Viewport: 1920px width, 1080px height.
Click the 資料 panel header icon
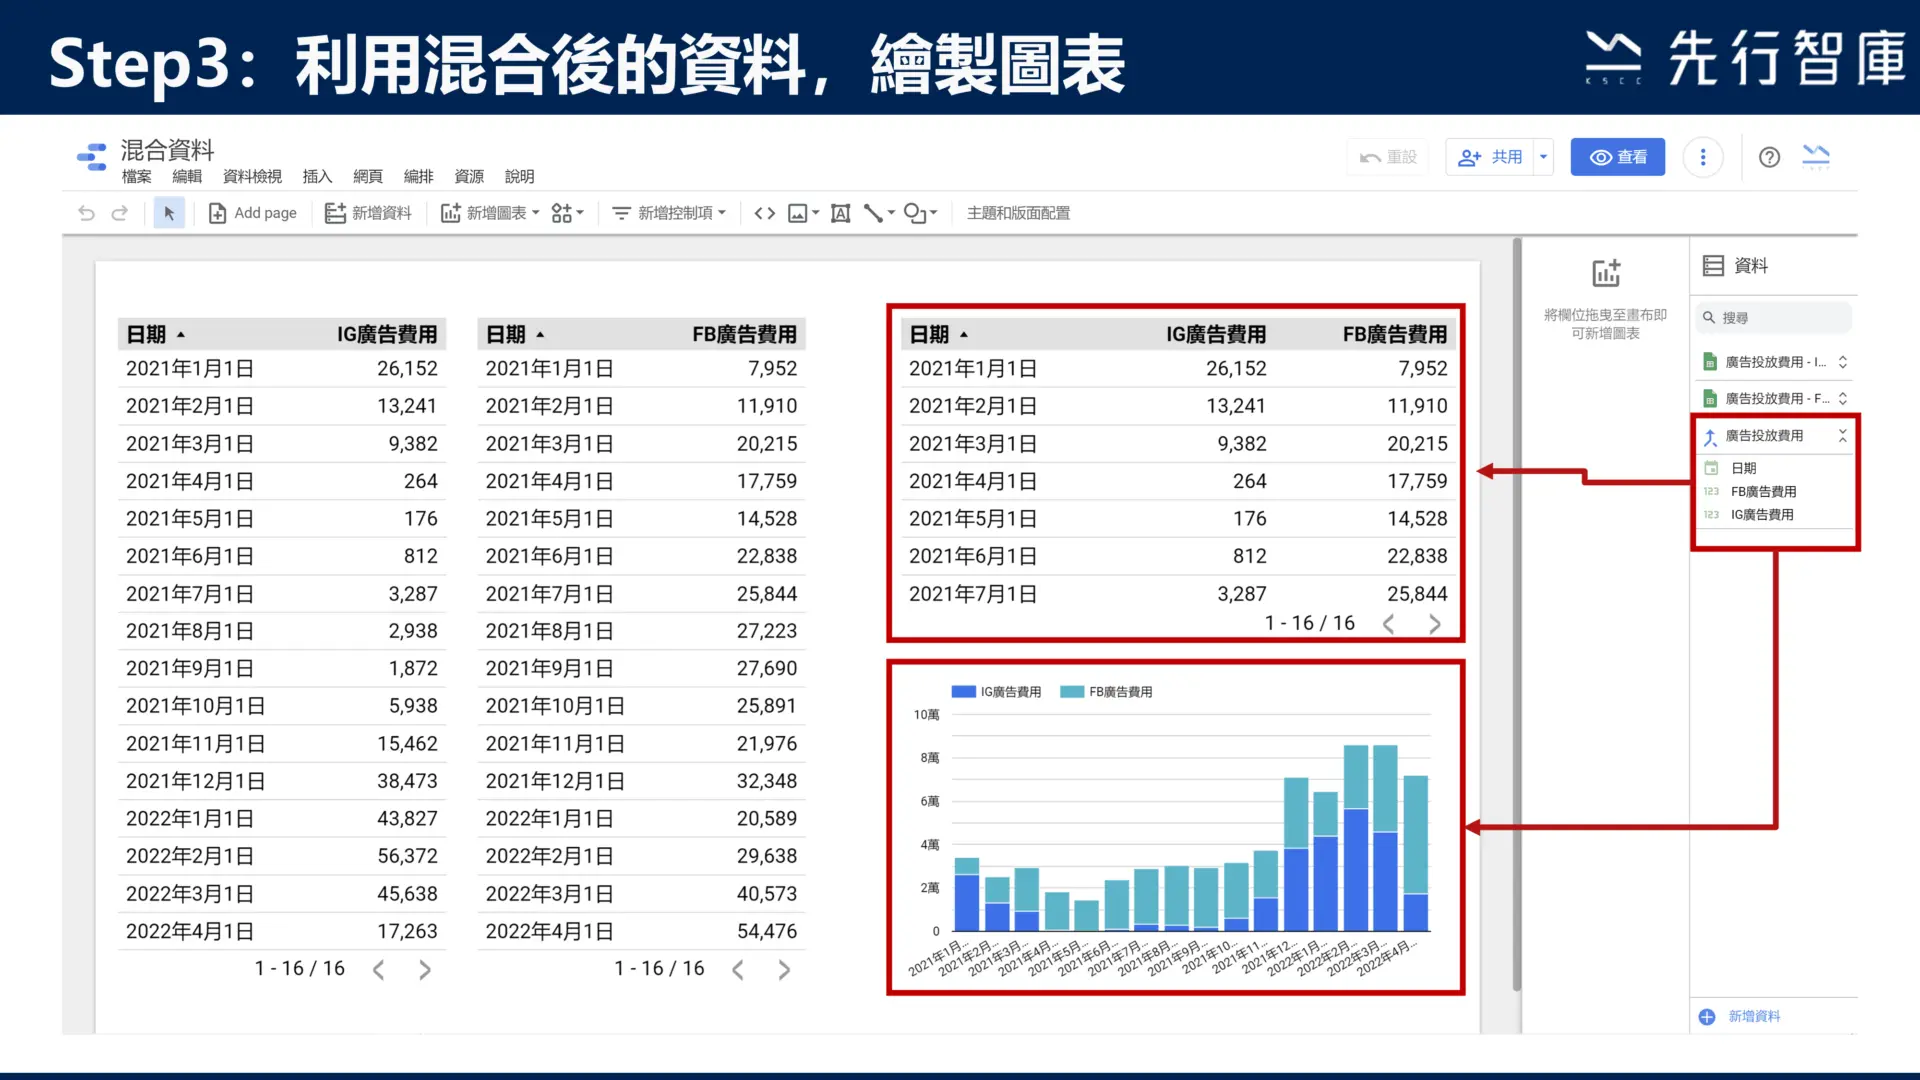point(1713,266)
